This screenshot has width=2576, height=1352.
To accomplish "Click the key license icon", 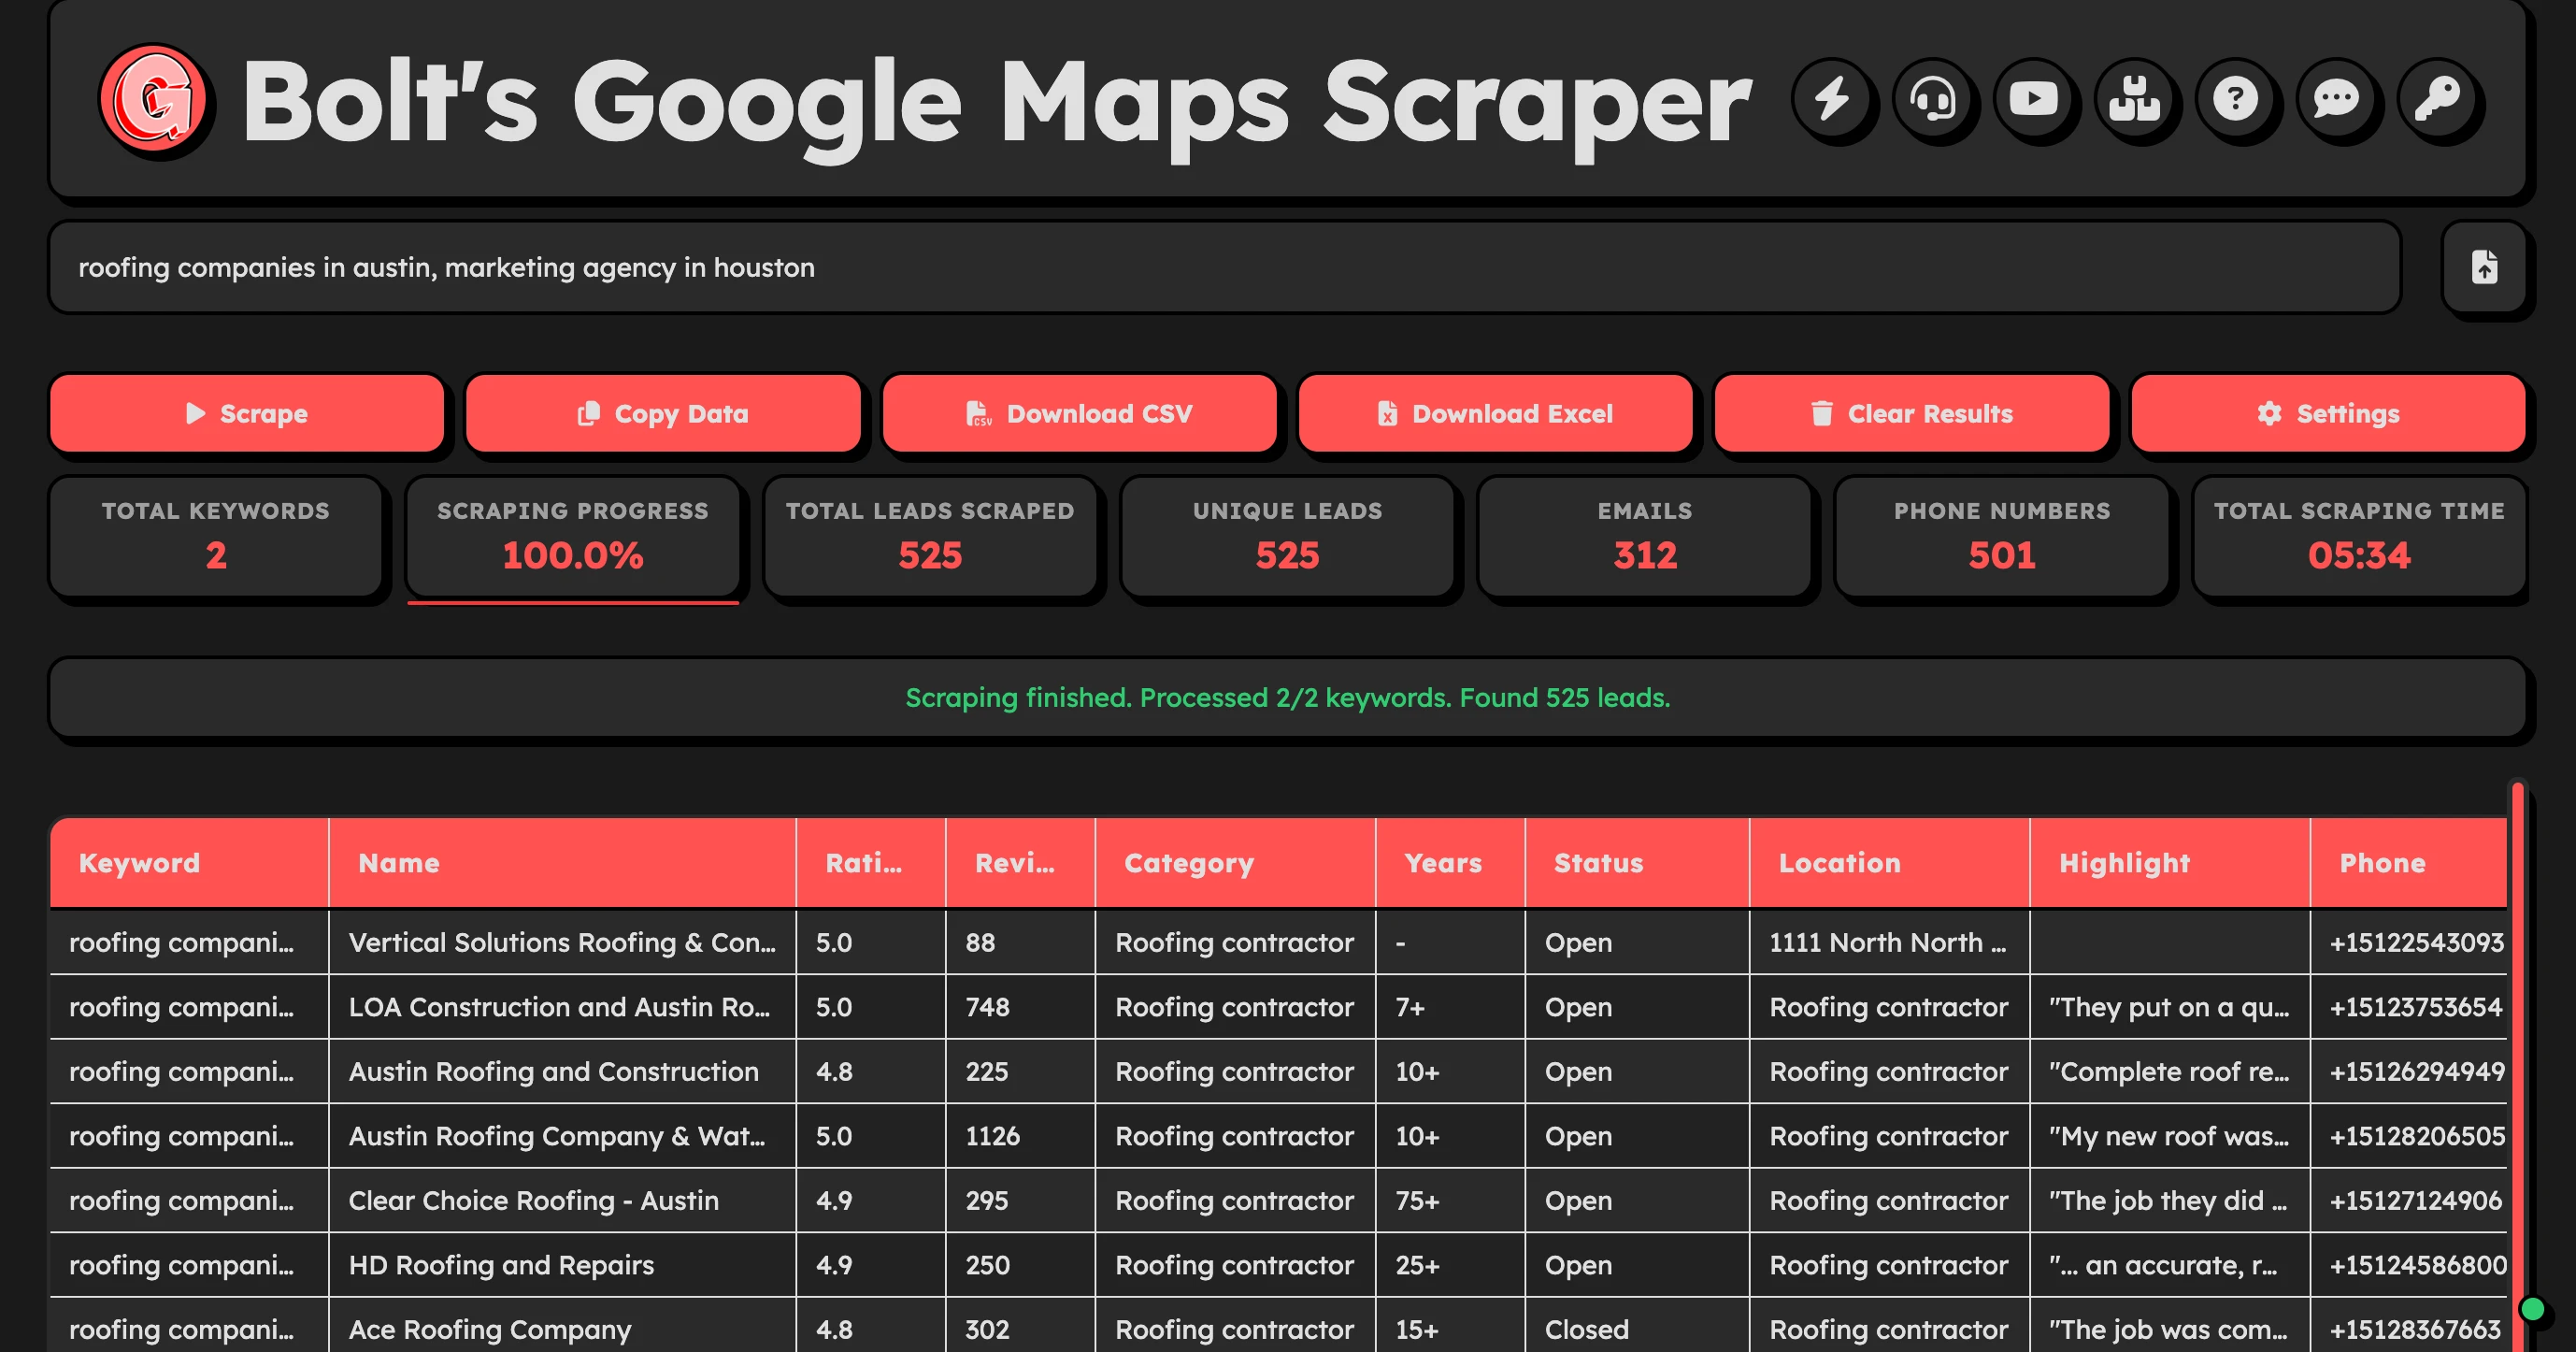I will point(2438,99).
